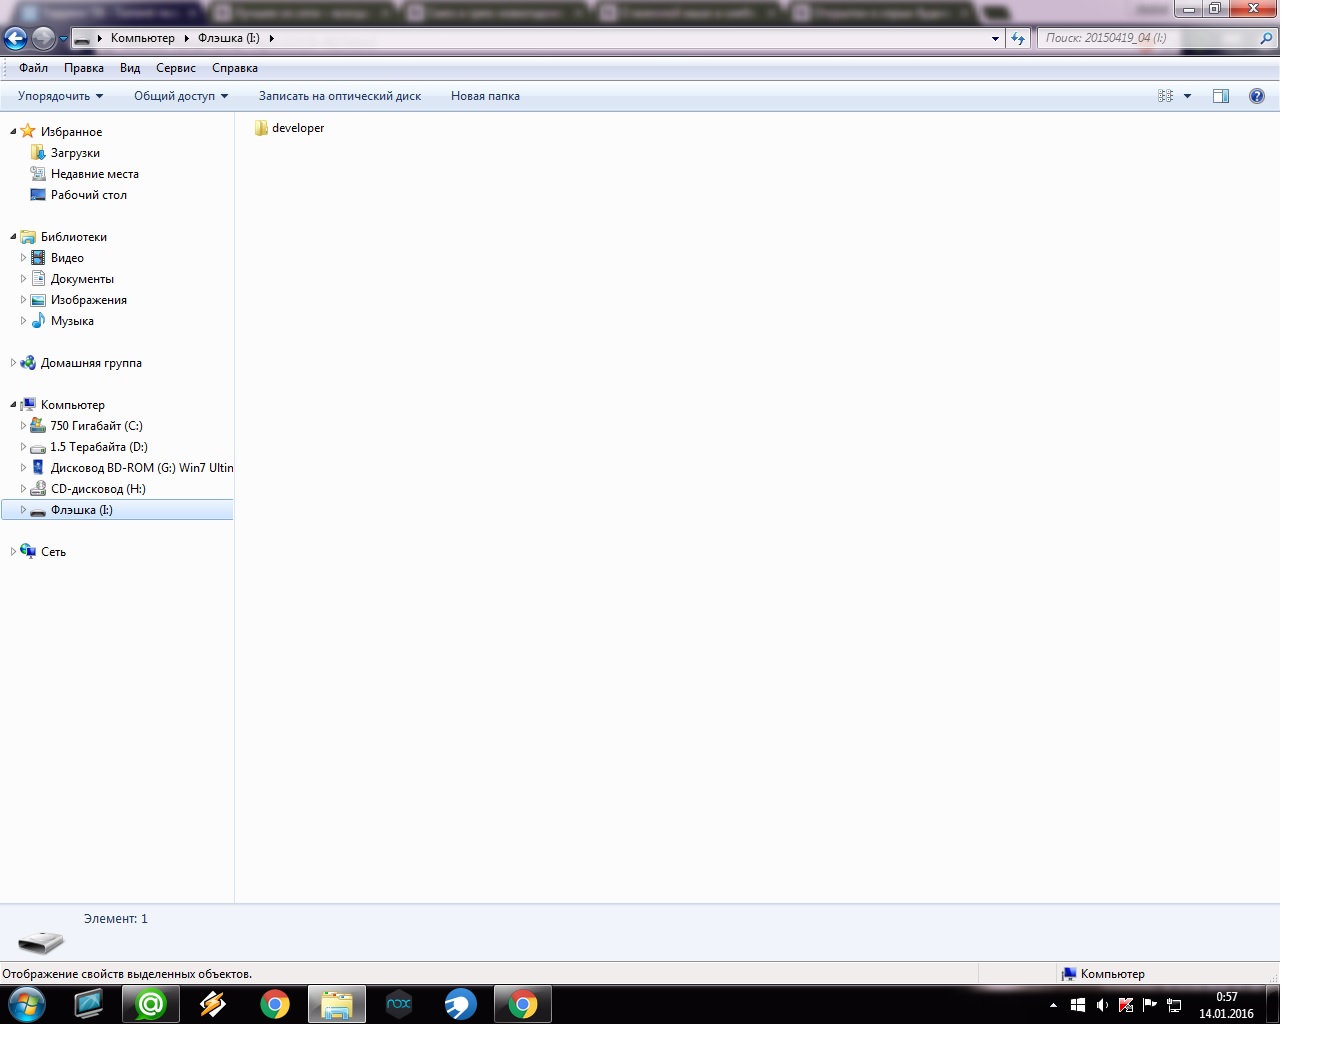Click Записать на оптический диск

(x=339, y=96)
